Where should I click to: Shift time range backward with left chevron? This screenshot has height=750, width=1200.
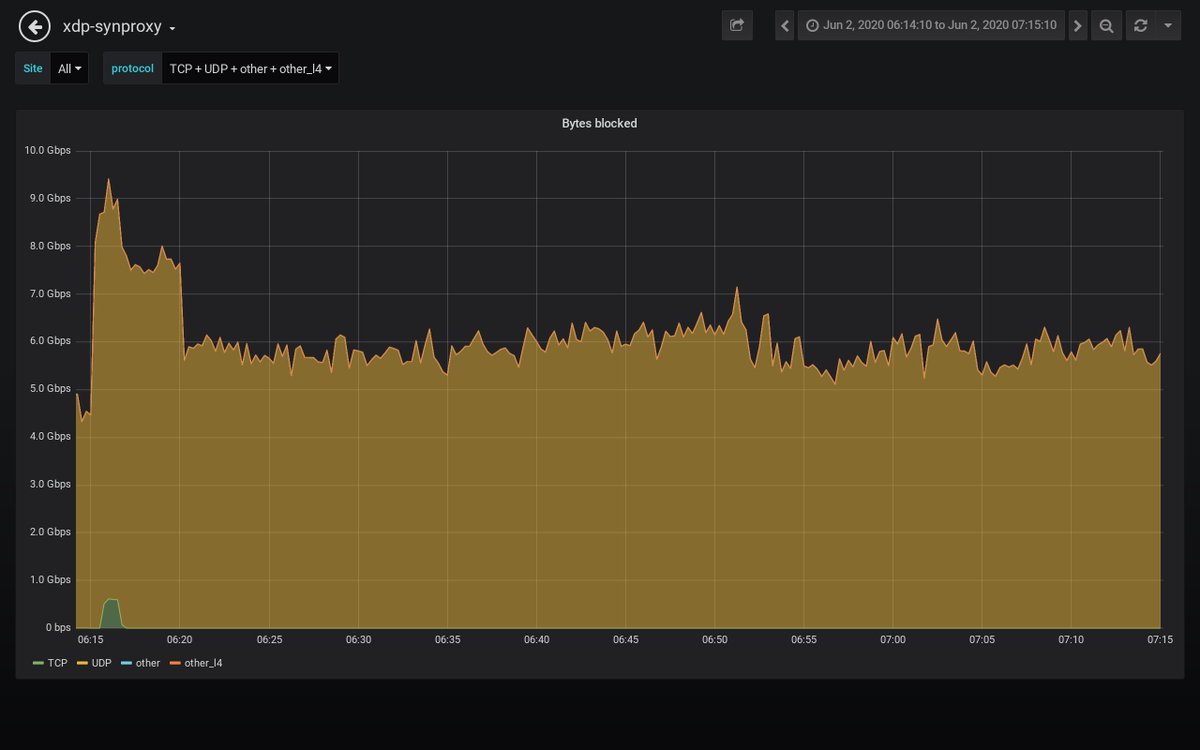784,25
